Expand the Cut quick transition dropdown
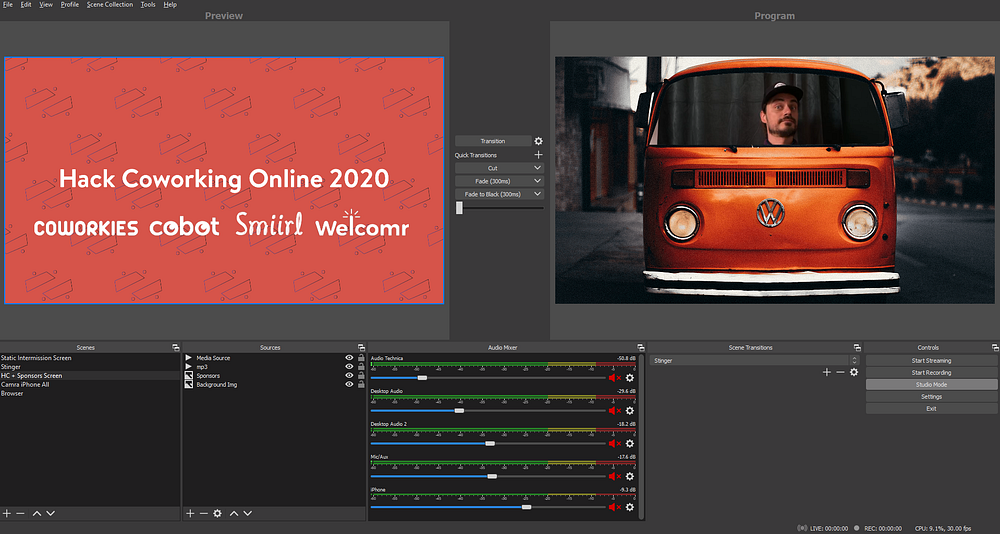1000x534 pixels. (x=538, y=168)
